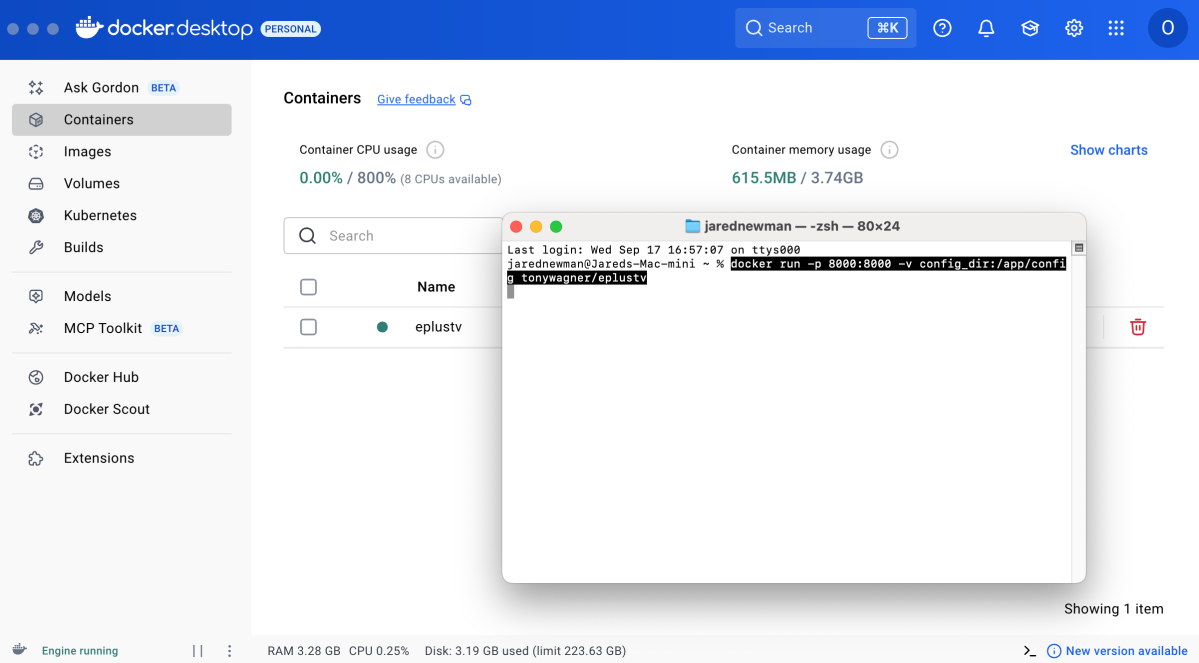Click the Volumes drive icon
Image resolution: width=1199 pixels, height=663 pixels.
pyautogui.click(x=36, y=184)
